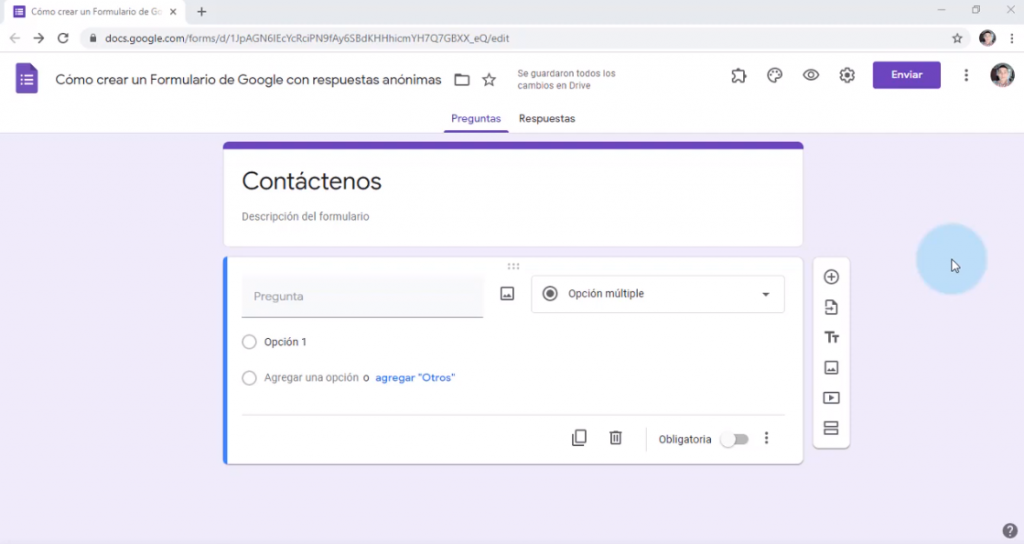Click the add question plus icon
This screenshot has height=544, width=1024.
tap(831, 277)
